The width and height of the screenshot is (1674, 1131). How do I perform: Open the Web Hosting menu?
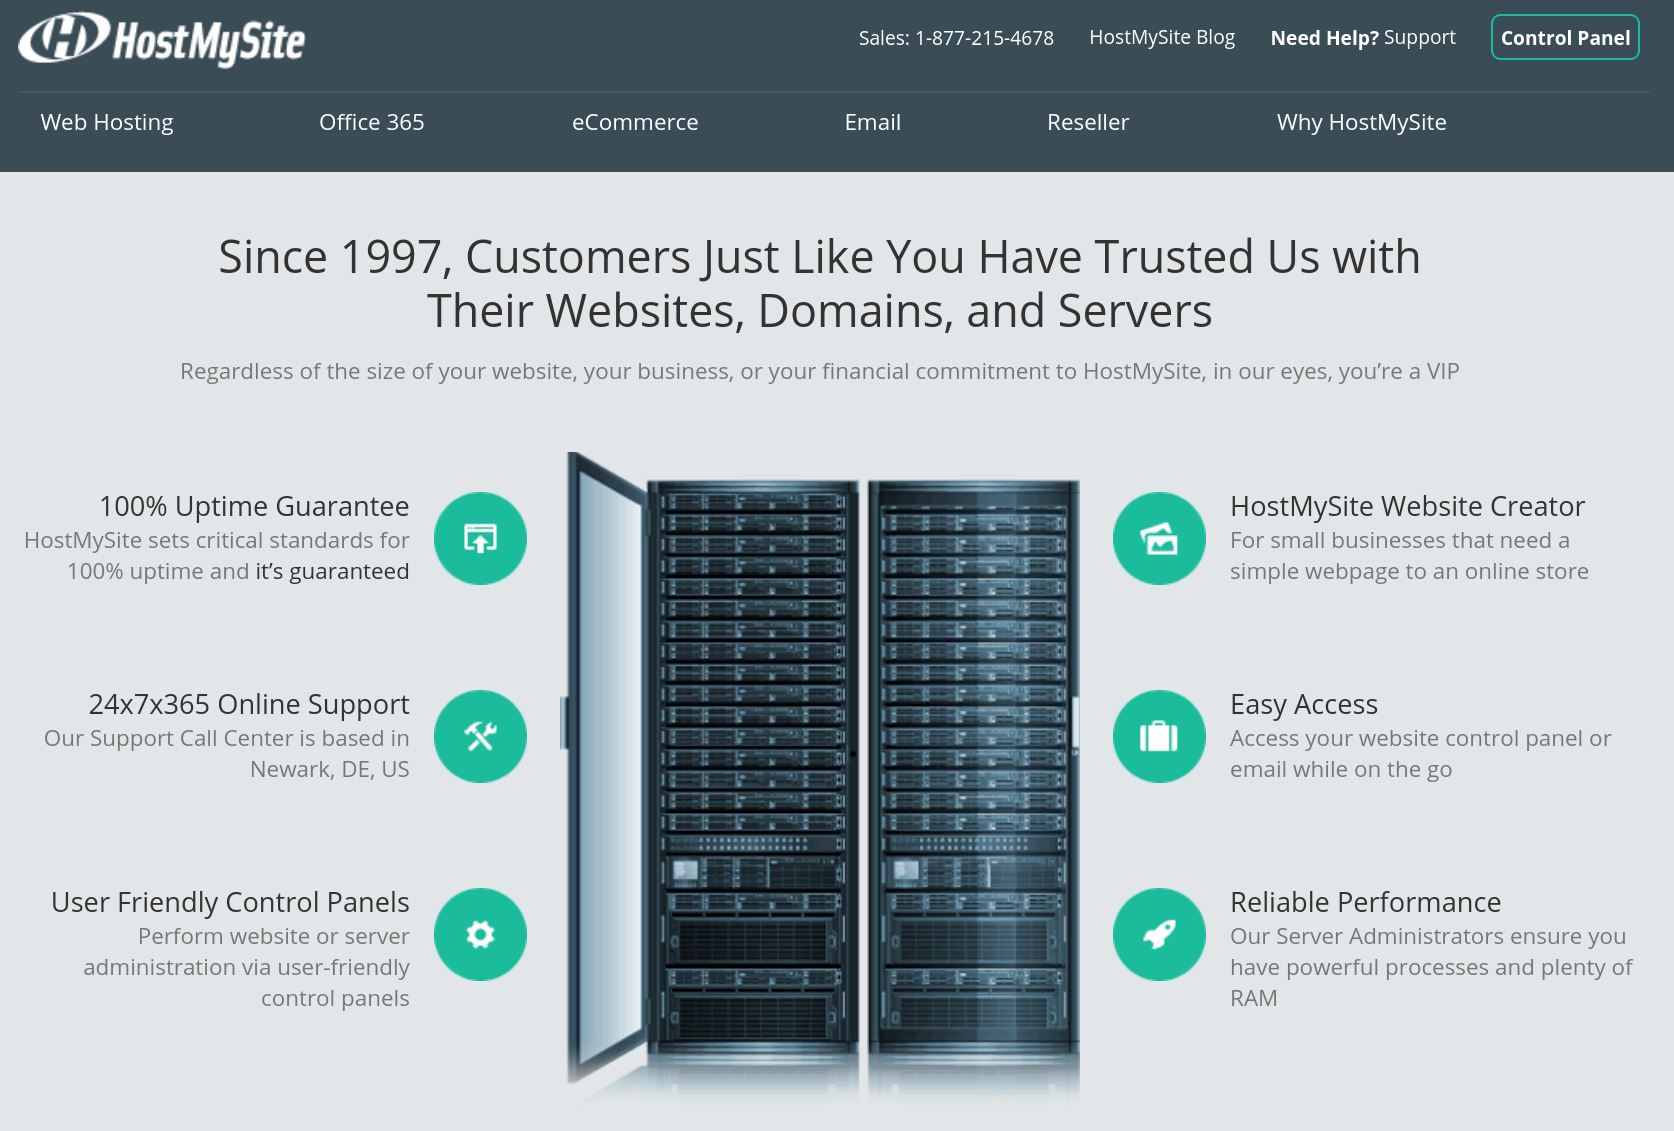click(x=107, y=122)
